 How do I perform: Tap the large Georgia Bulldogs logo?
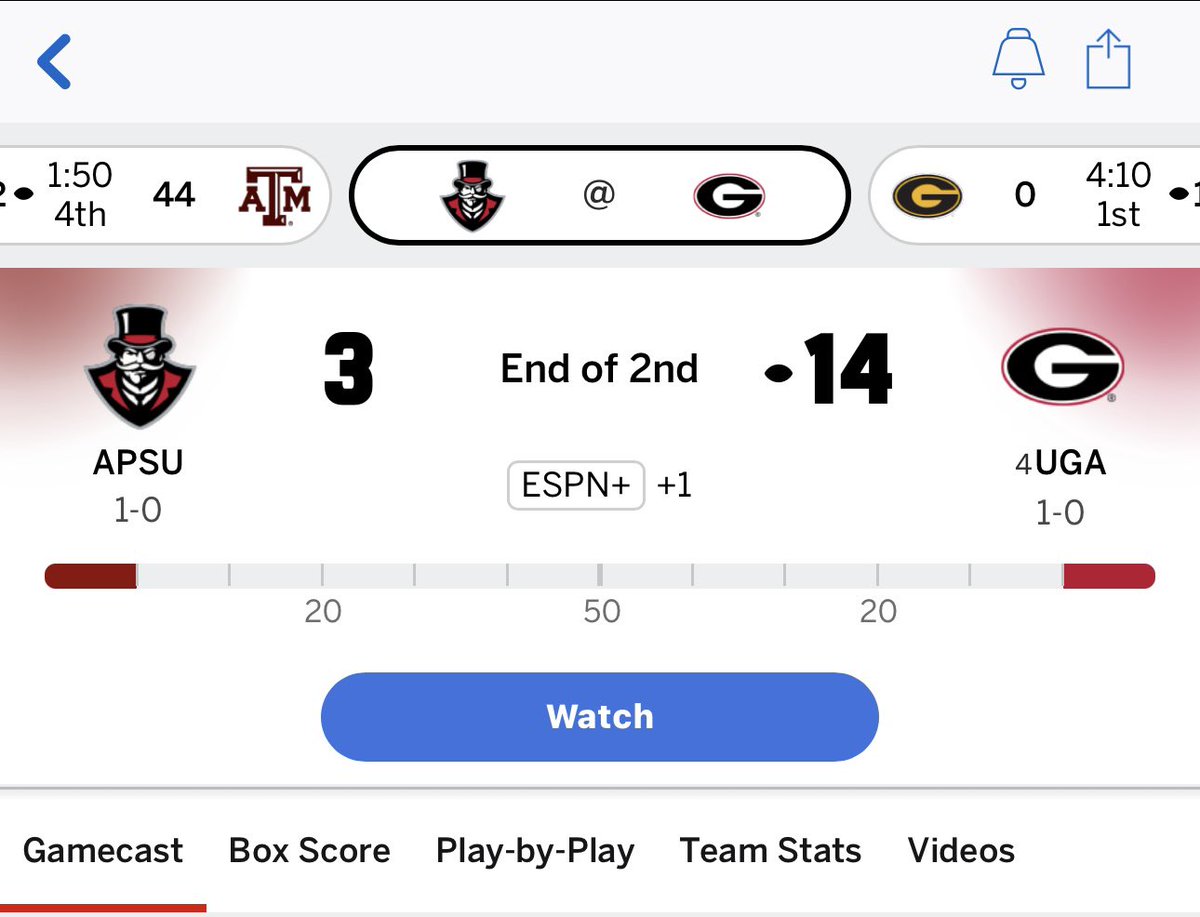tap(1062, 366)
